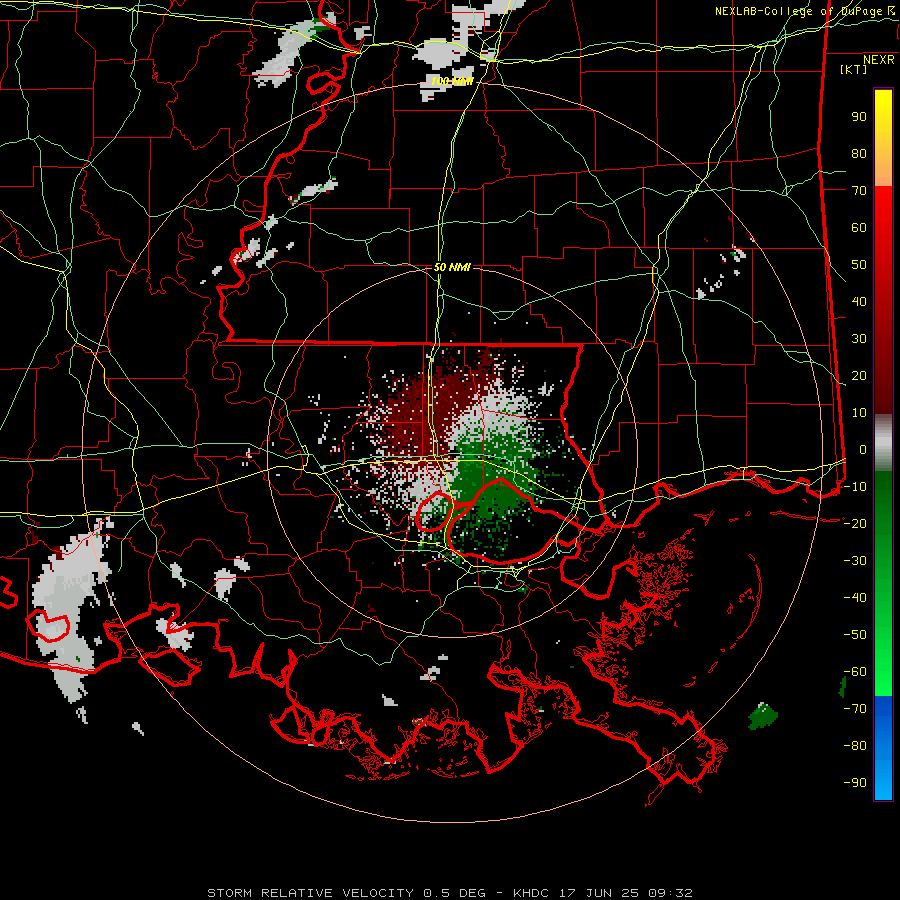Click the -90 value on velocity scale
This screenshot has height=900, width=900.
tap(855, 782)
